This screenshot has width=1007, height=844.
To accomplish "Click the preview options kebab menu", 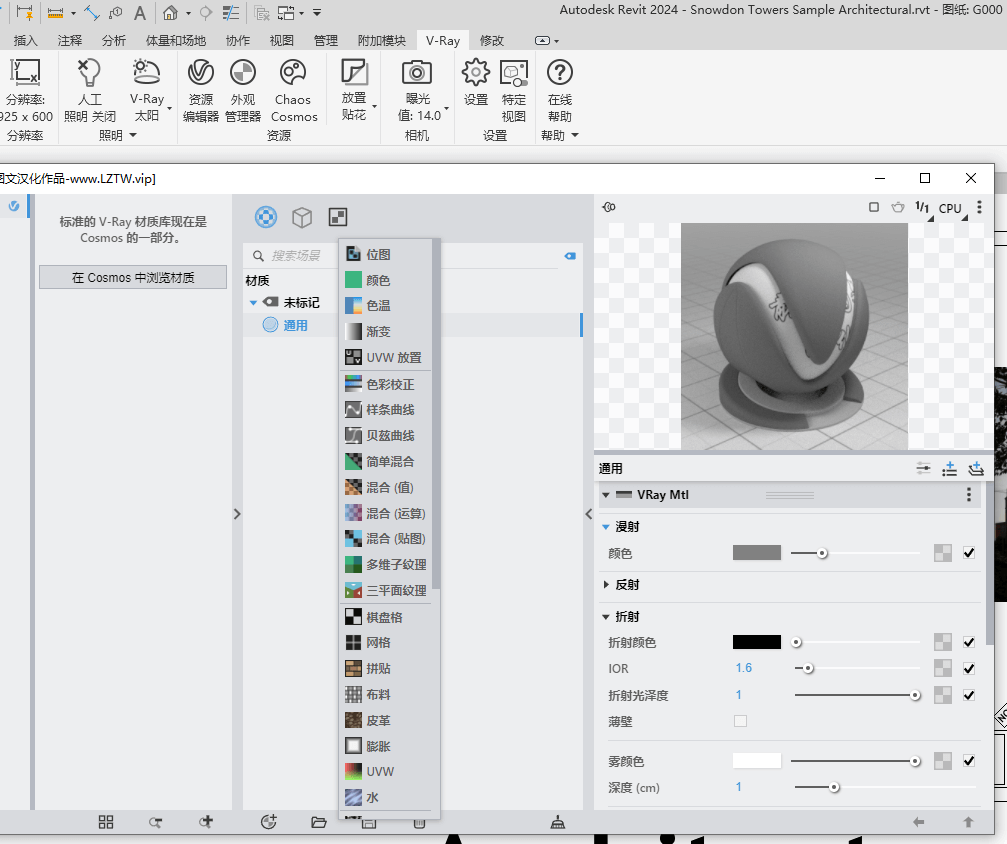I will coord(979,207).
